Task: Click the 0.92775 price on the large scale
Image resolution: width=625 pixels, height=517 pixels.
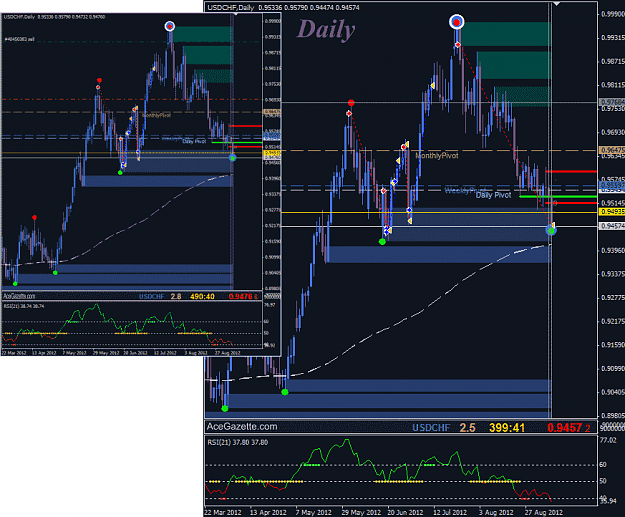Action: pyautogui.click(x=613, y=298)
